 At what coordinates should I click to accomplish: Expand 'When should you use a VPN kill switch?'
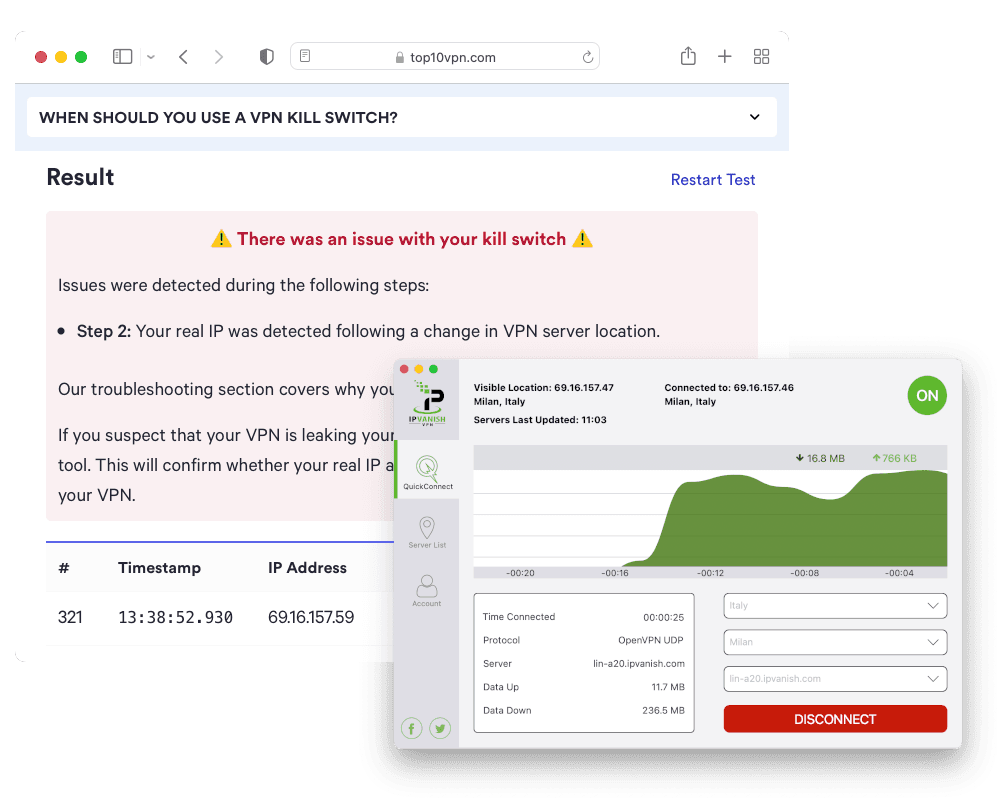pyautogui.click(x=402, y=117)
